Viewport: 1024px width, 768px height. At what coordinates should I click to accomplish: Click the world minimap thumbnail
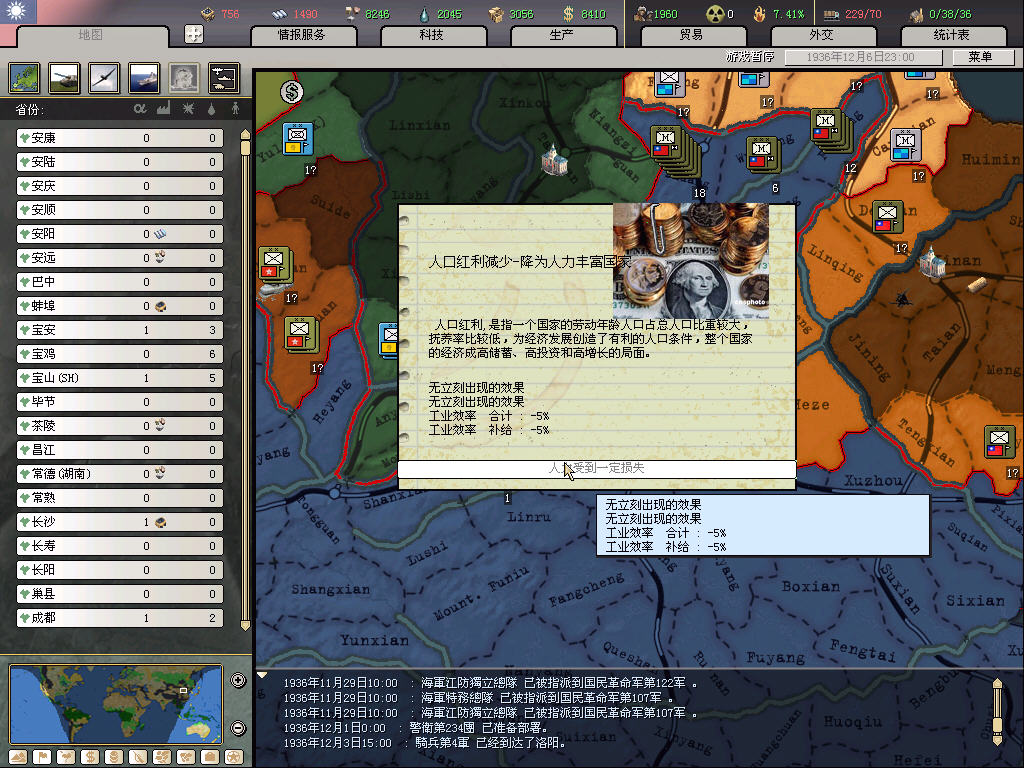(x=116, y=704)
